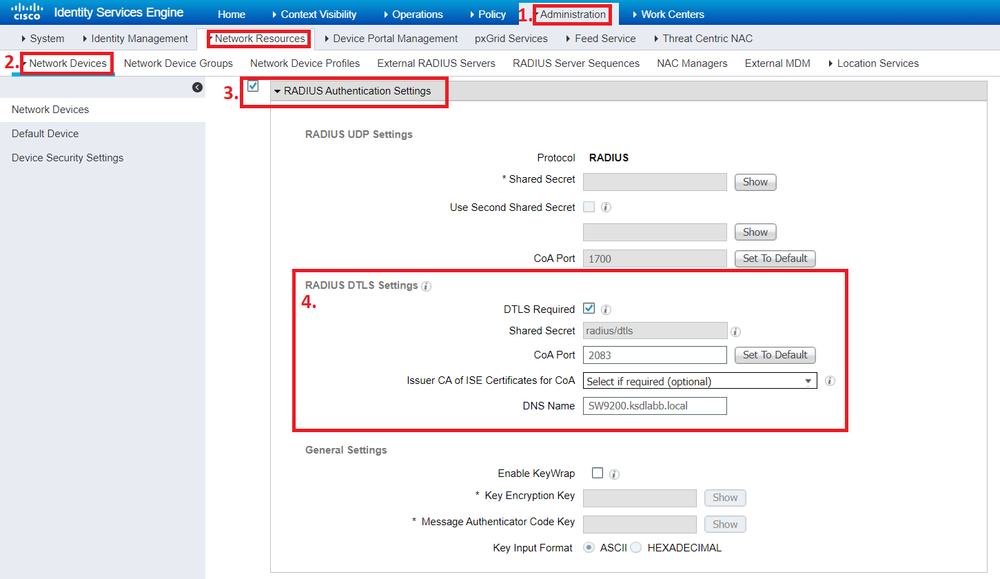Open Device Security Settings in the sidebar
1000x579 pixels.
pyautogui.click(x=67, y=157)
